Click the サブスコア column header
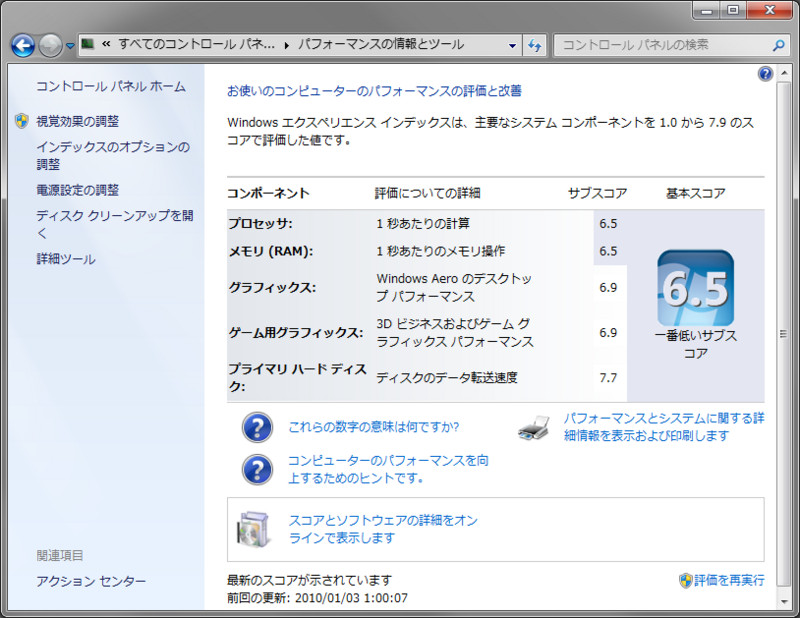Screen dimensions: 800x618 point(597,193)
